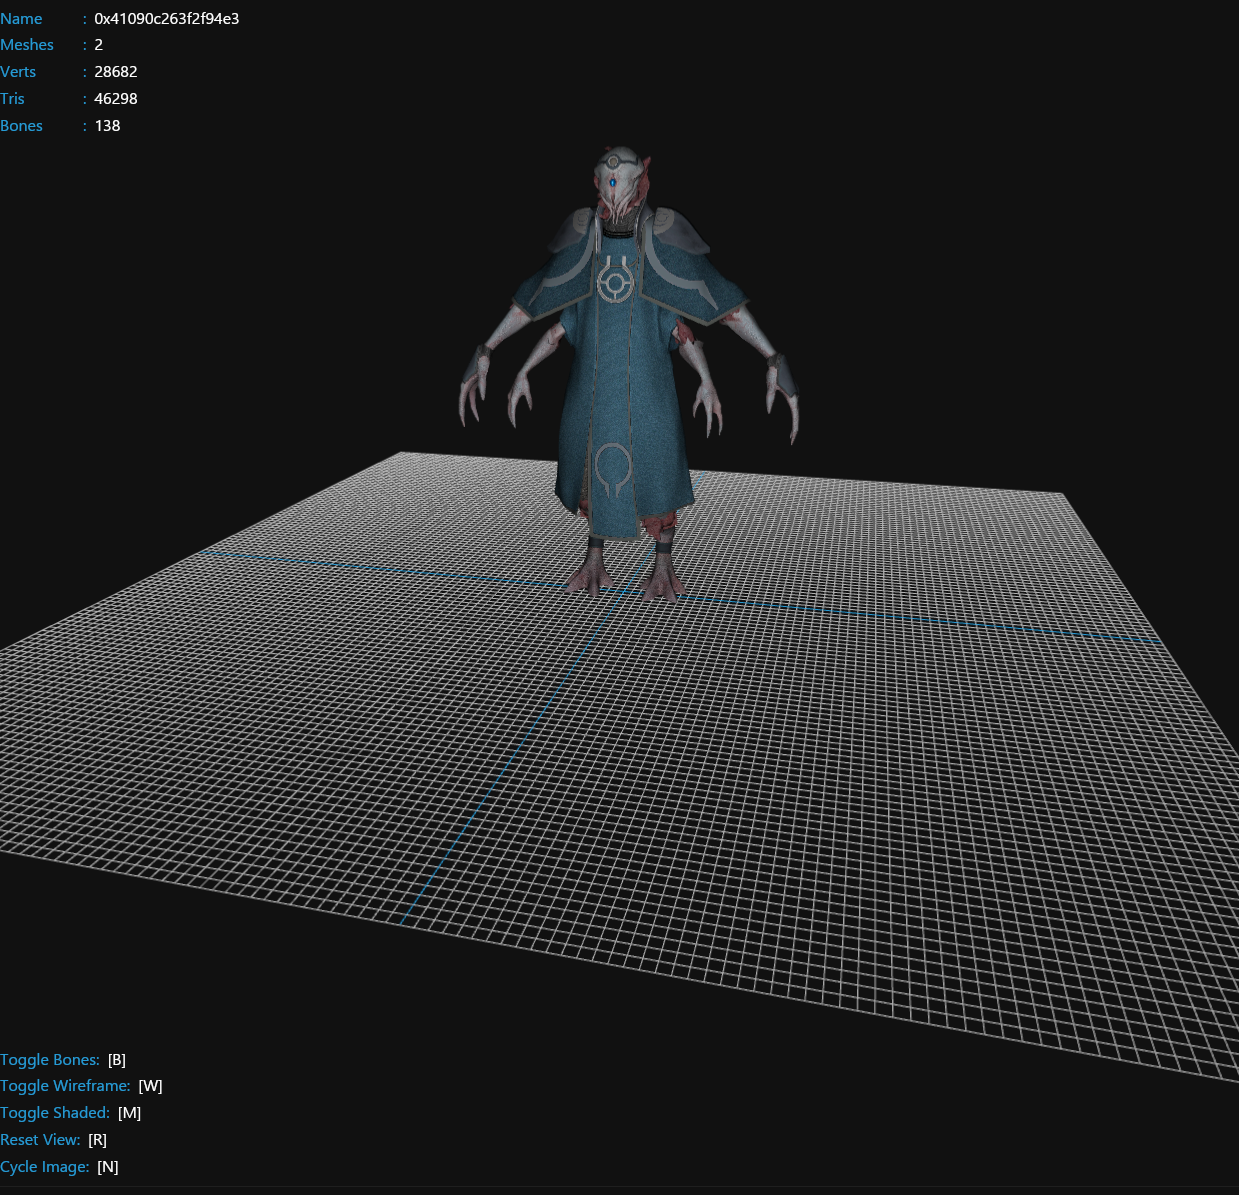Click the 'Meshes' label
The width and height of the screenshot is (1239, 1195).
pyautogui.click(x=27, y=45)
